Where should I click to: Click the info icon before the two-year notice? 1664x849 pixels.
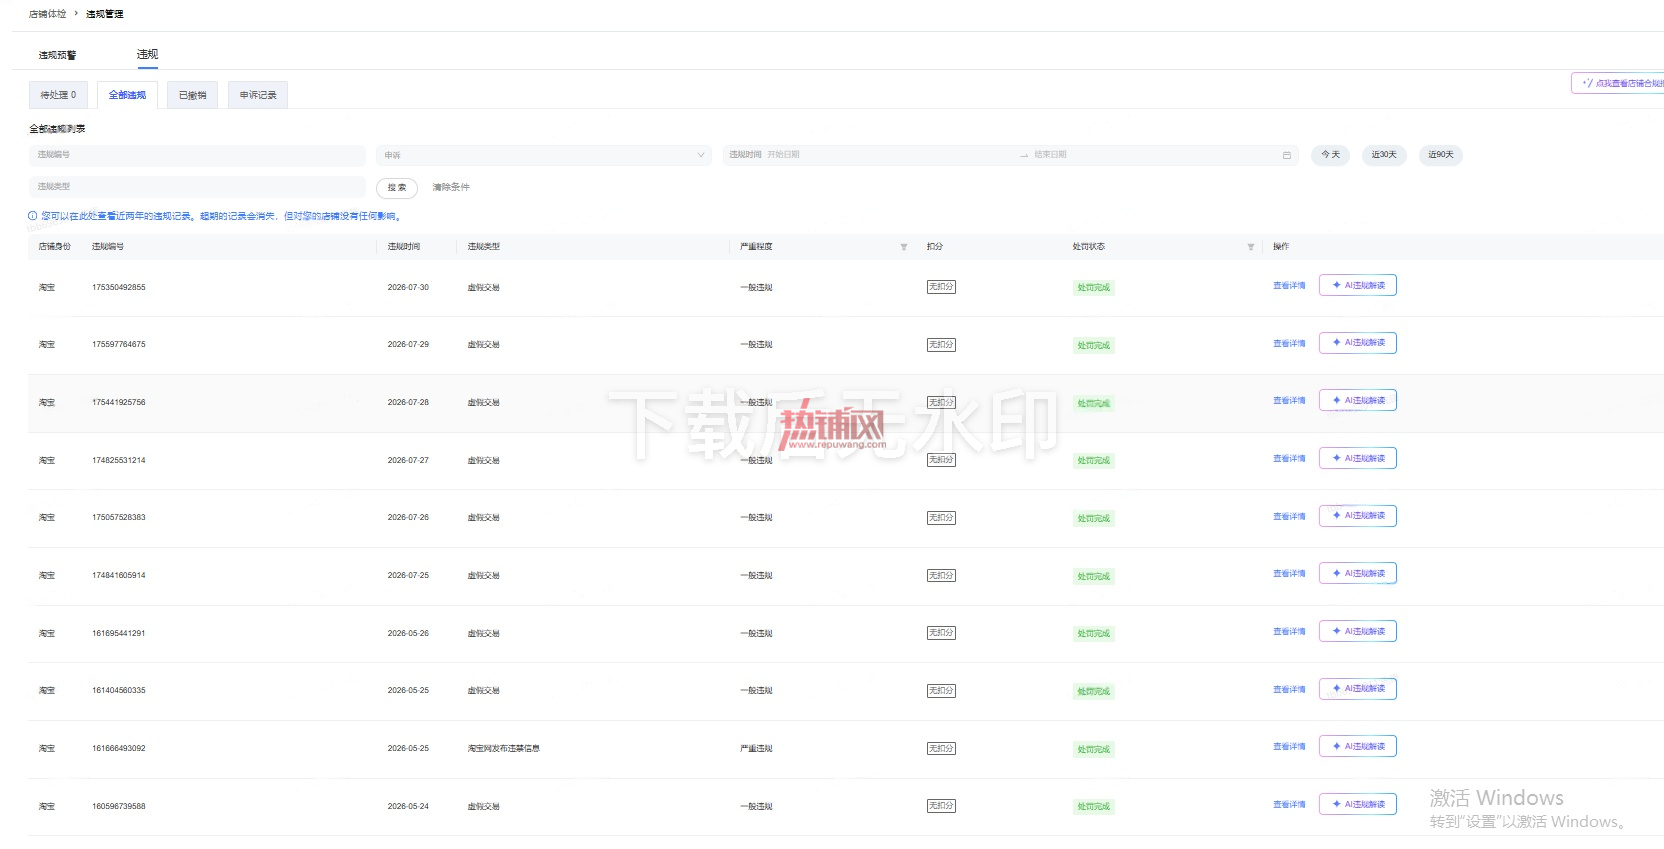(33, 216)
